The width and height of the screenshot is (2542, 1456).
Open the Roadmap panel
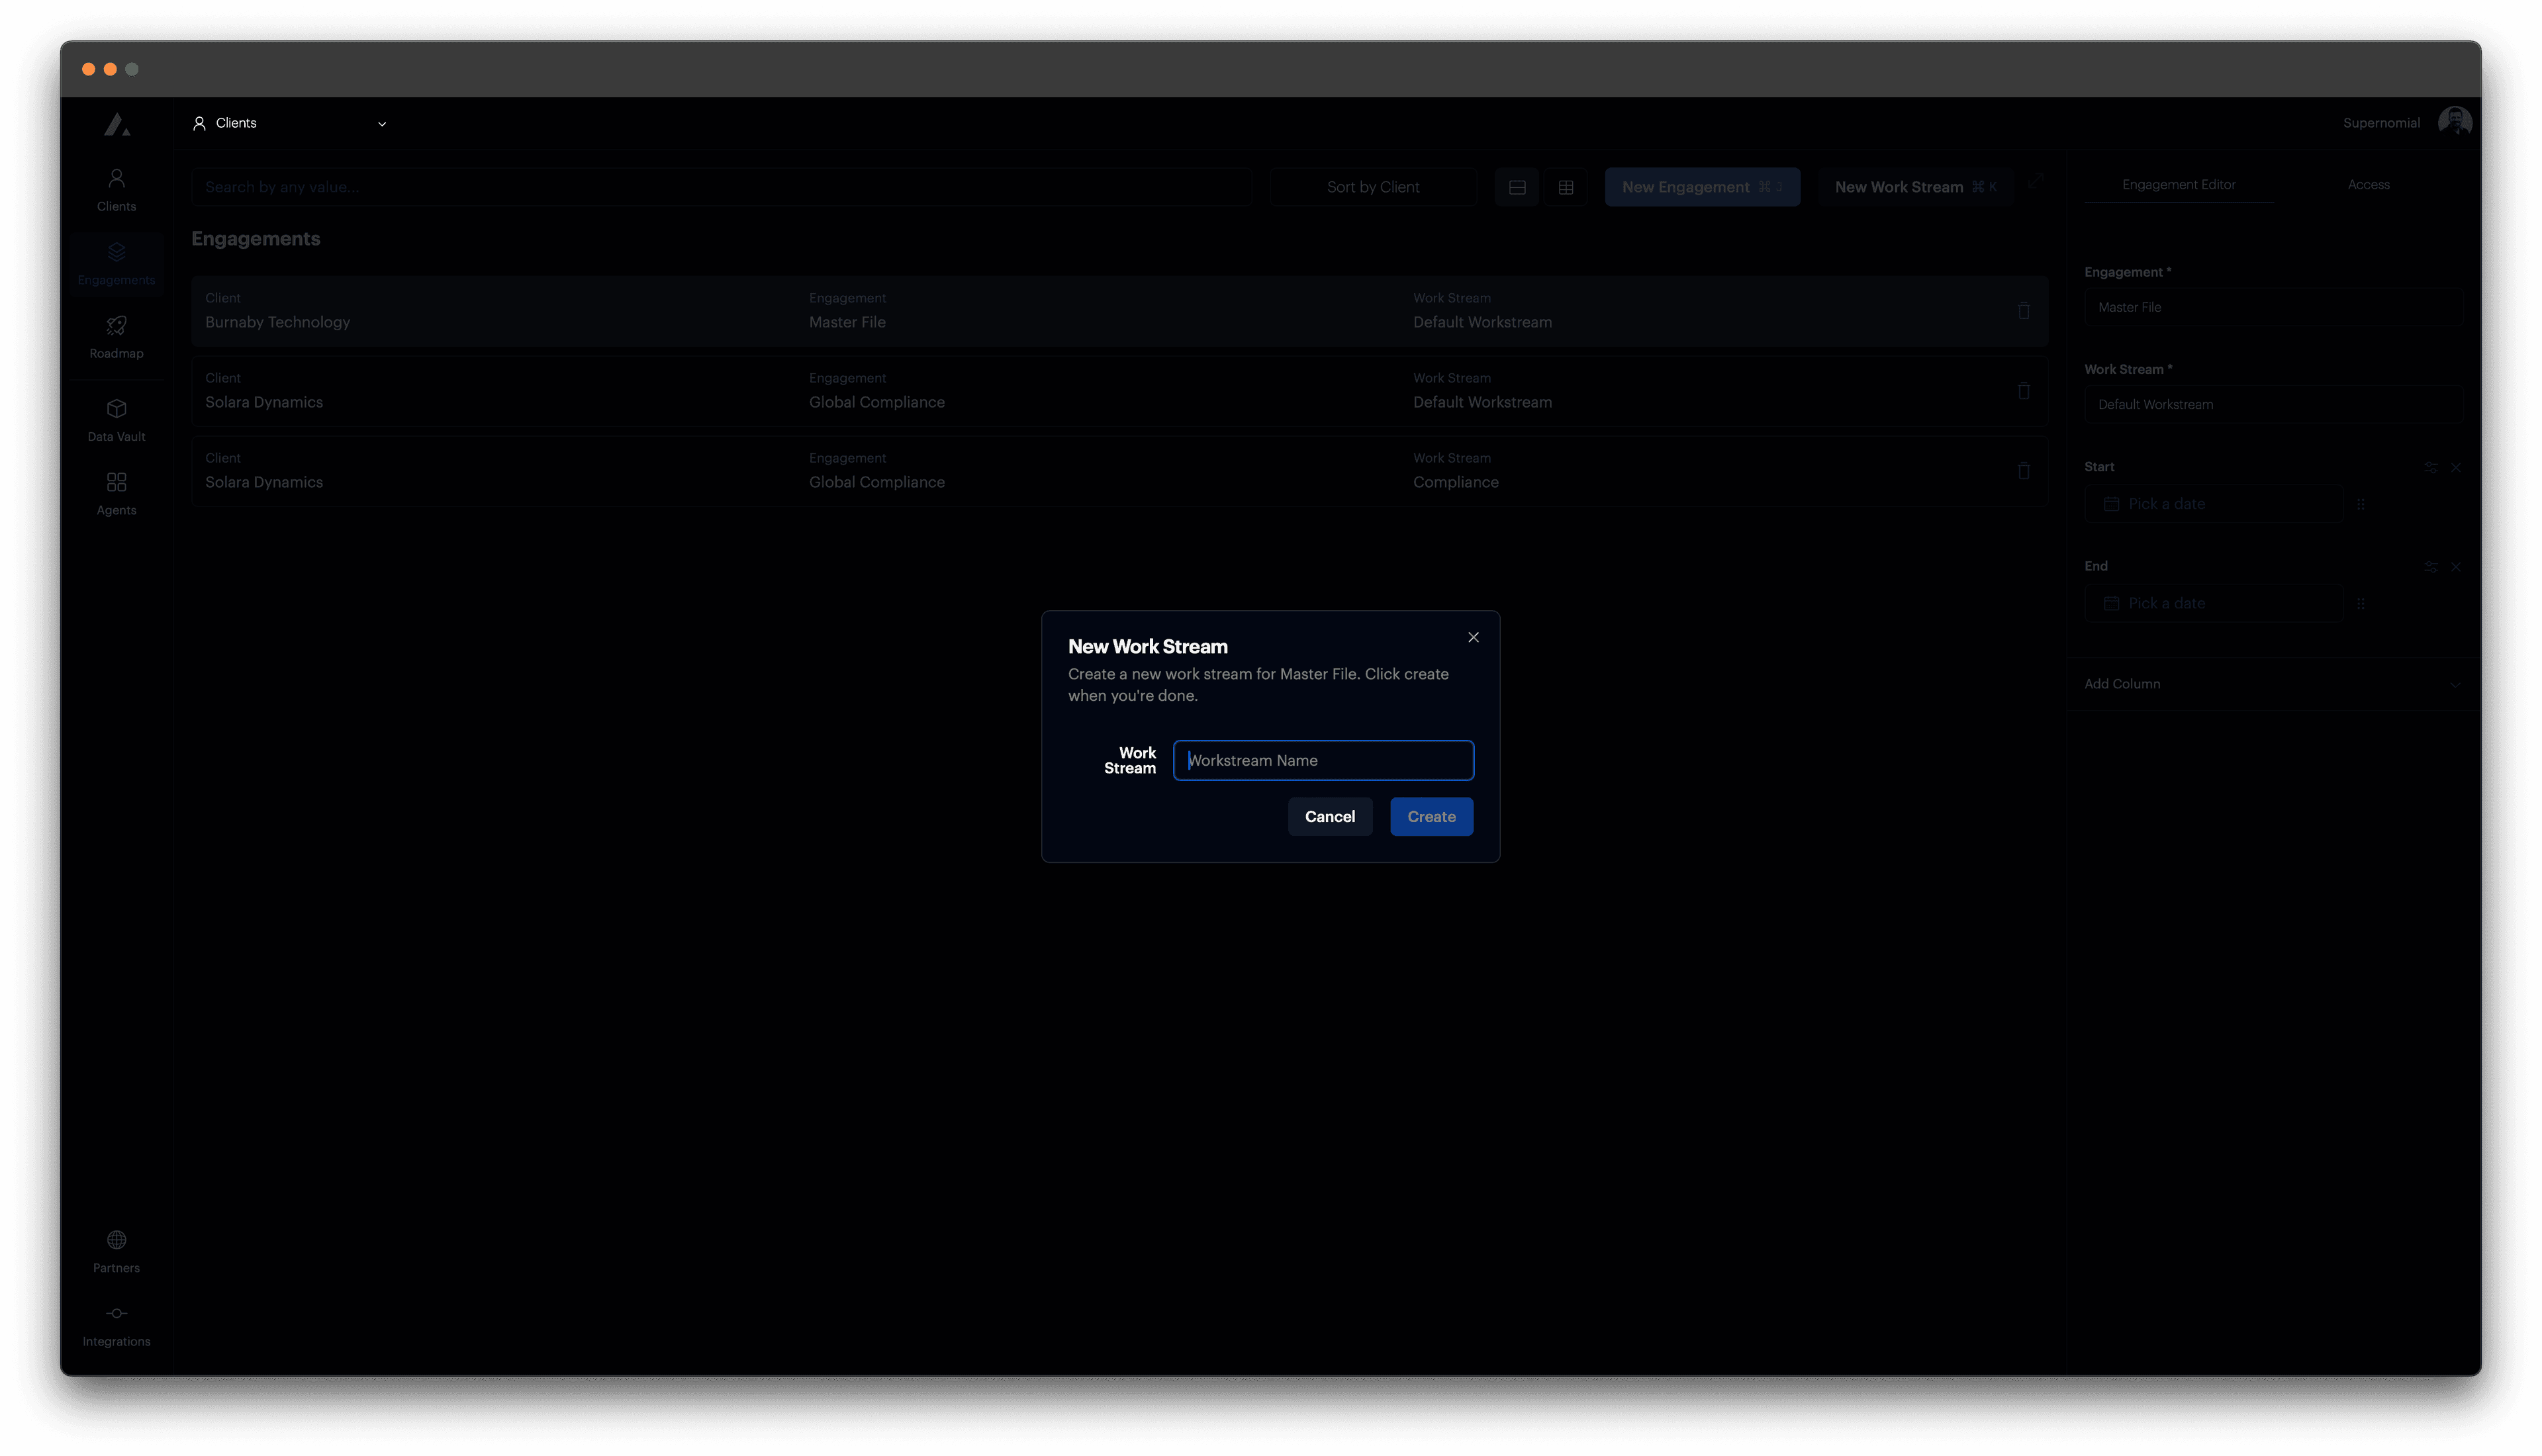point(116,337)
